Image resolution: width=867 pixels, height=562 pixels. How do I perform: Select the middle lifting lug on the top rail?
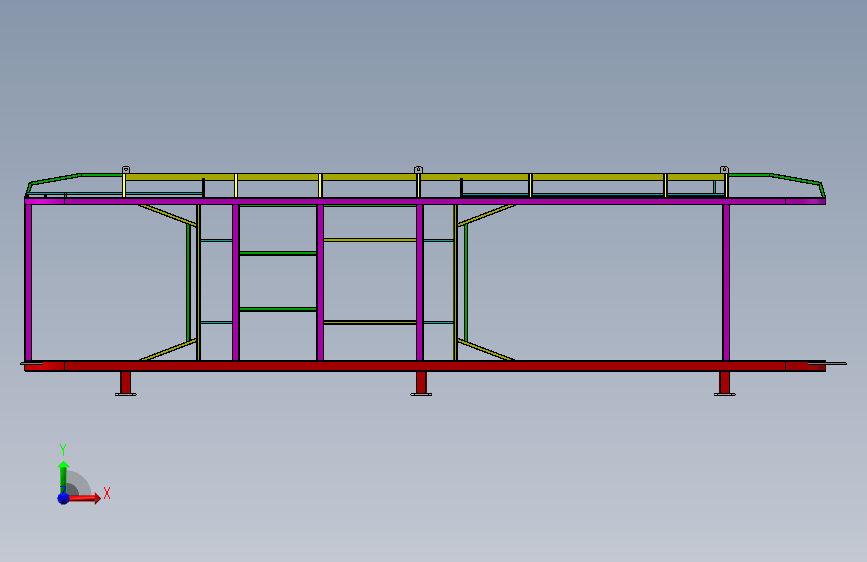(x=419, y=170)
